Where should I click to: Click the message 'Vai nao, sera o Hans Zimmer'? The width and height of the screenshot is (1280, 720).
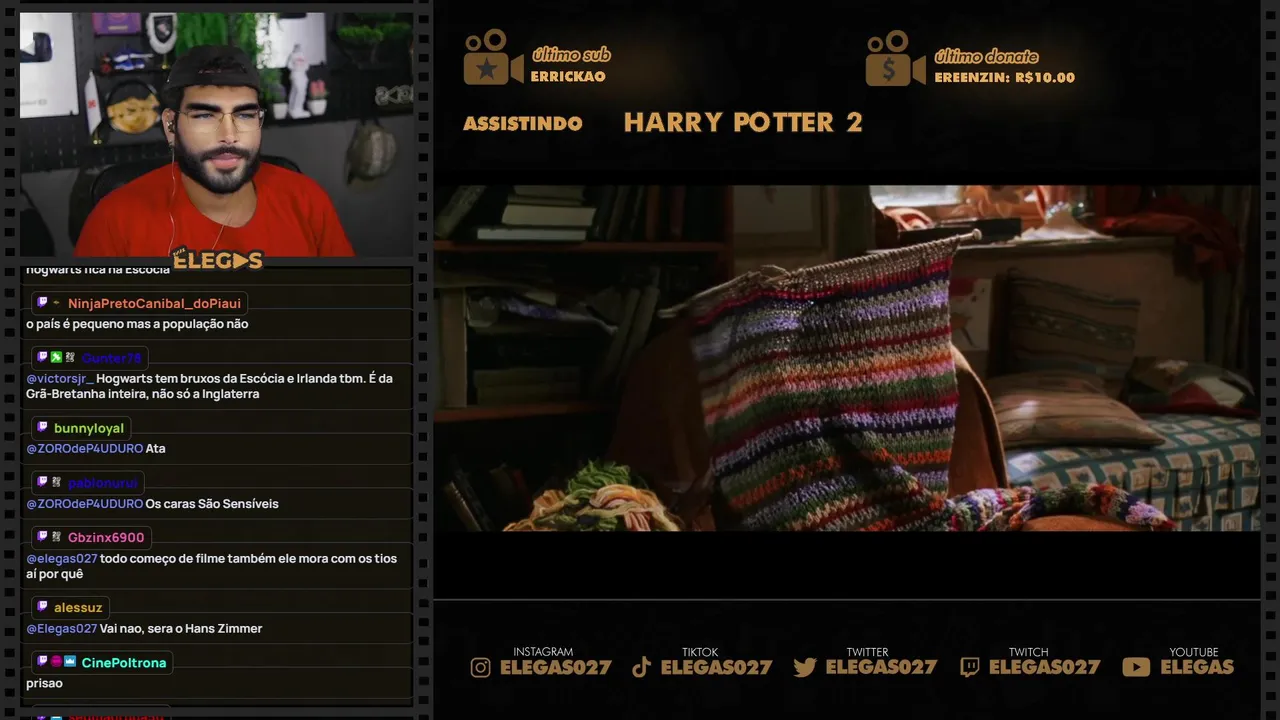tap(181, 629)
